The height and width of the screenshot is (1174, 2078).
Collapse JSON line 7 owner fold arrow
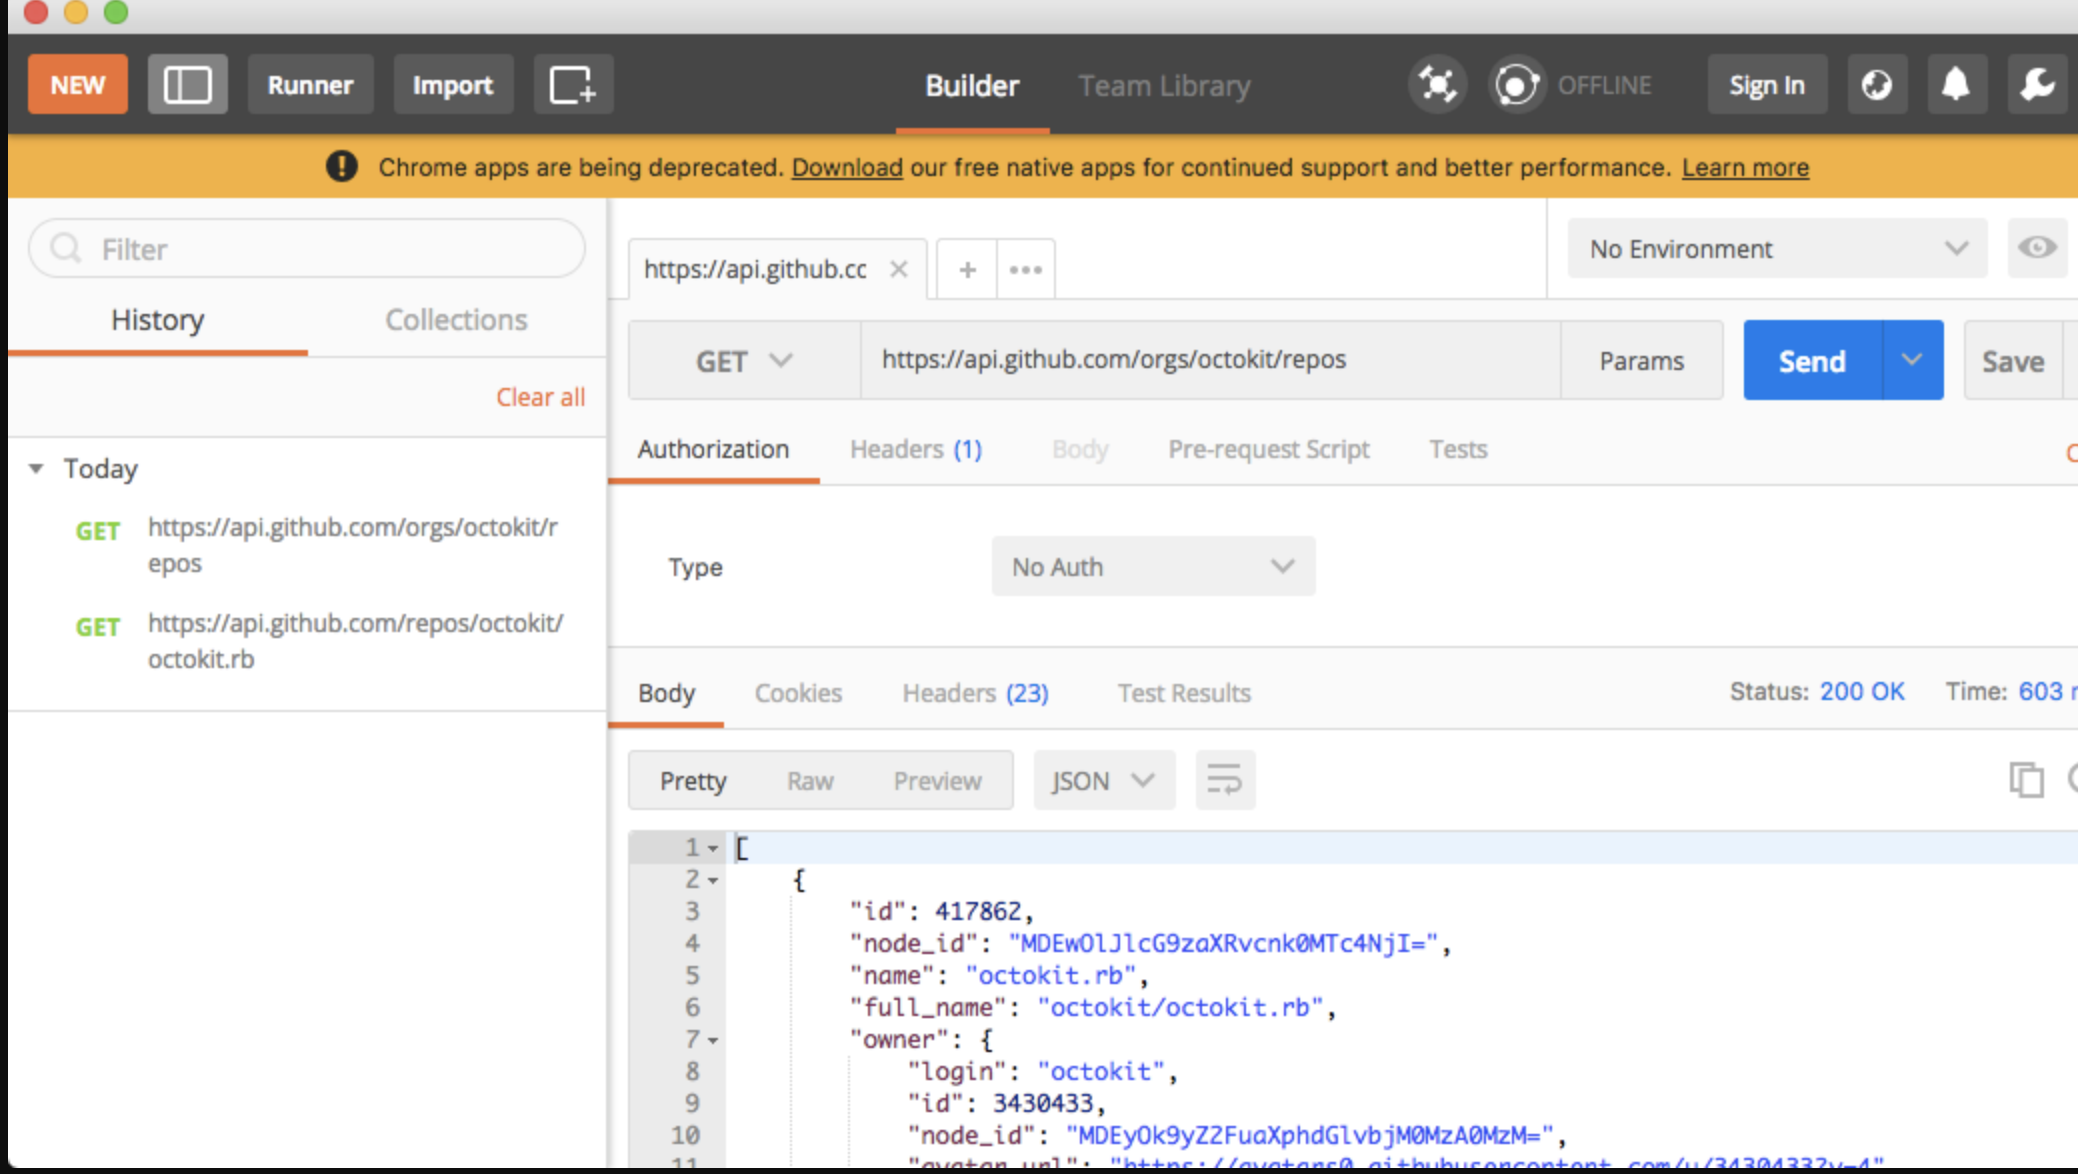pyautogui.click(x=713, y=1041)
